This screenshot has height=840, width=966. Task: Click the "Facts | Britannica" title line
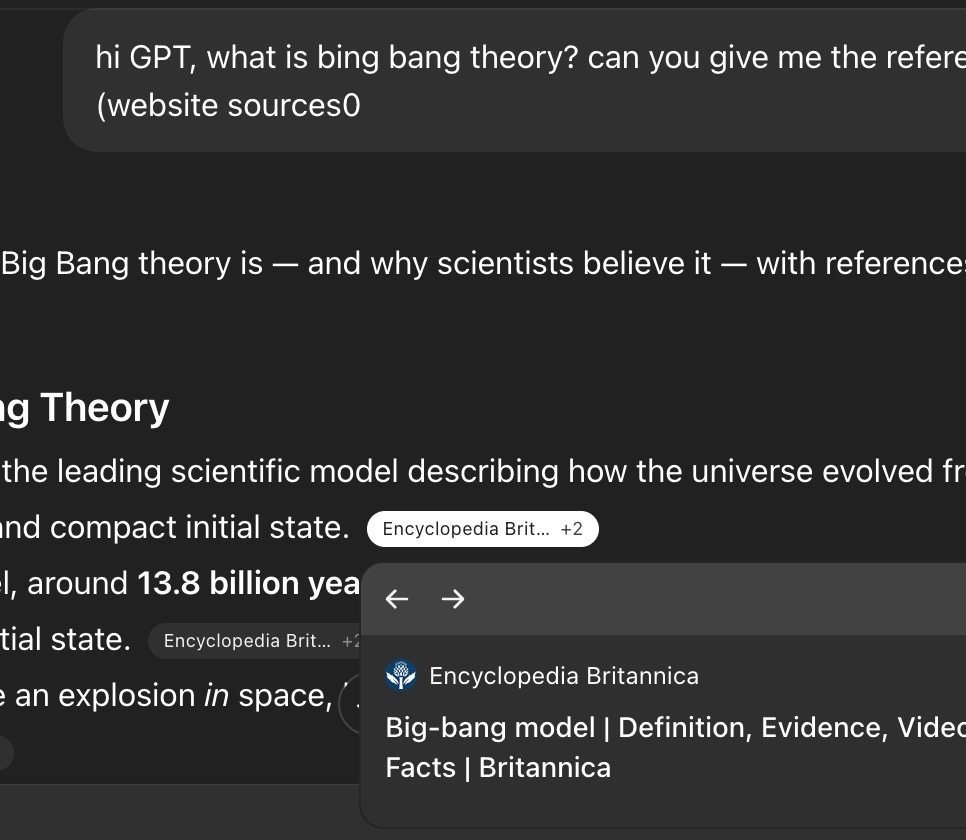pos(498,767)
